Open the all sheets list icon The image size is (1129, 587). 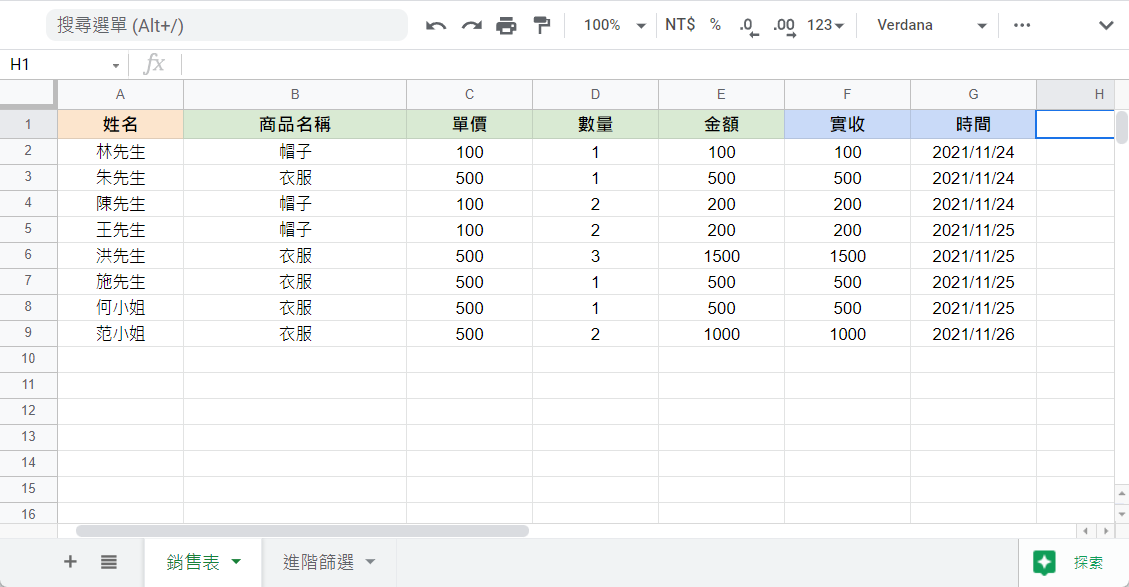pos(109,562)
